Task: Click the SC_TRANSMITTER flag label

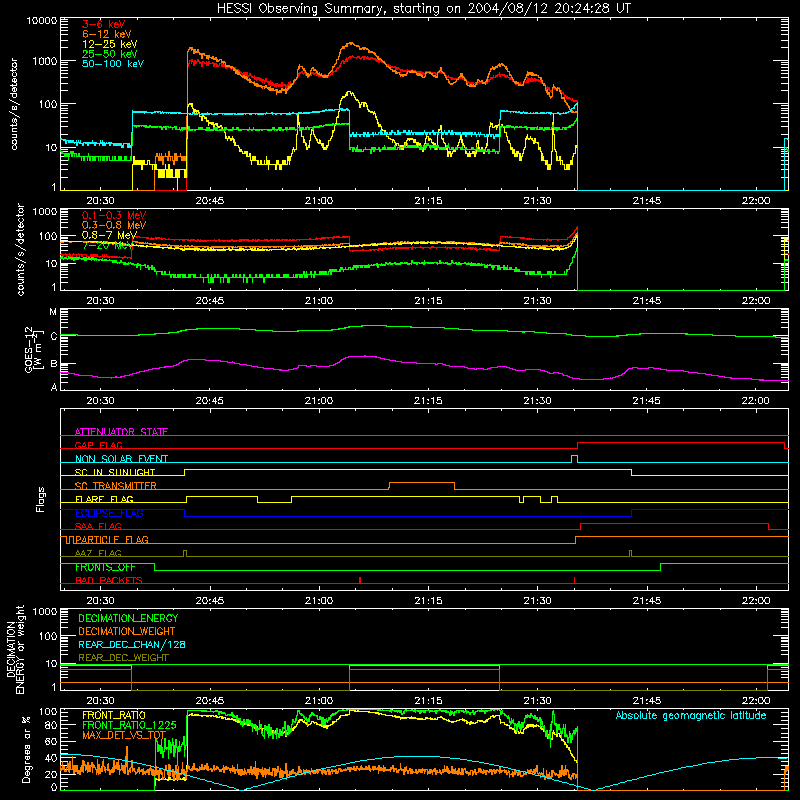Action: [115, 486]
